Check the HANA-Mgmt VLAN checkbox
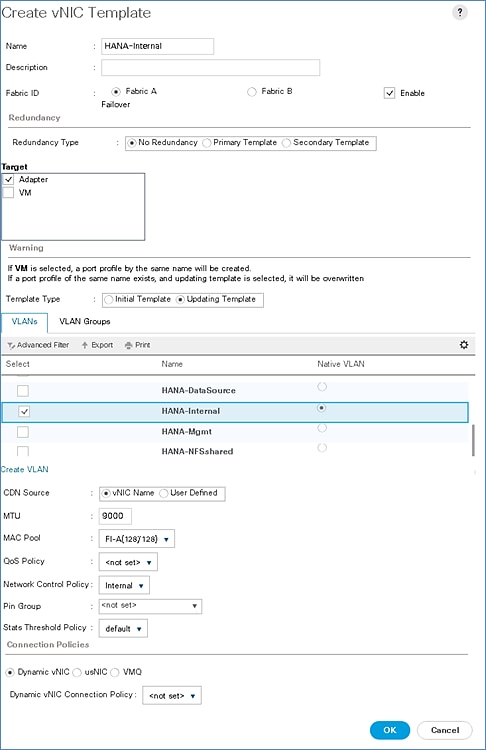486x750 pixels. (x=23, y=432)
